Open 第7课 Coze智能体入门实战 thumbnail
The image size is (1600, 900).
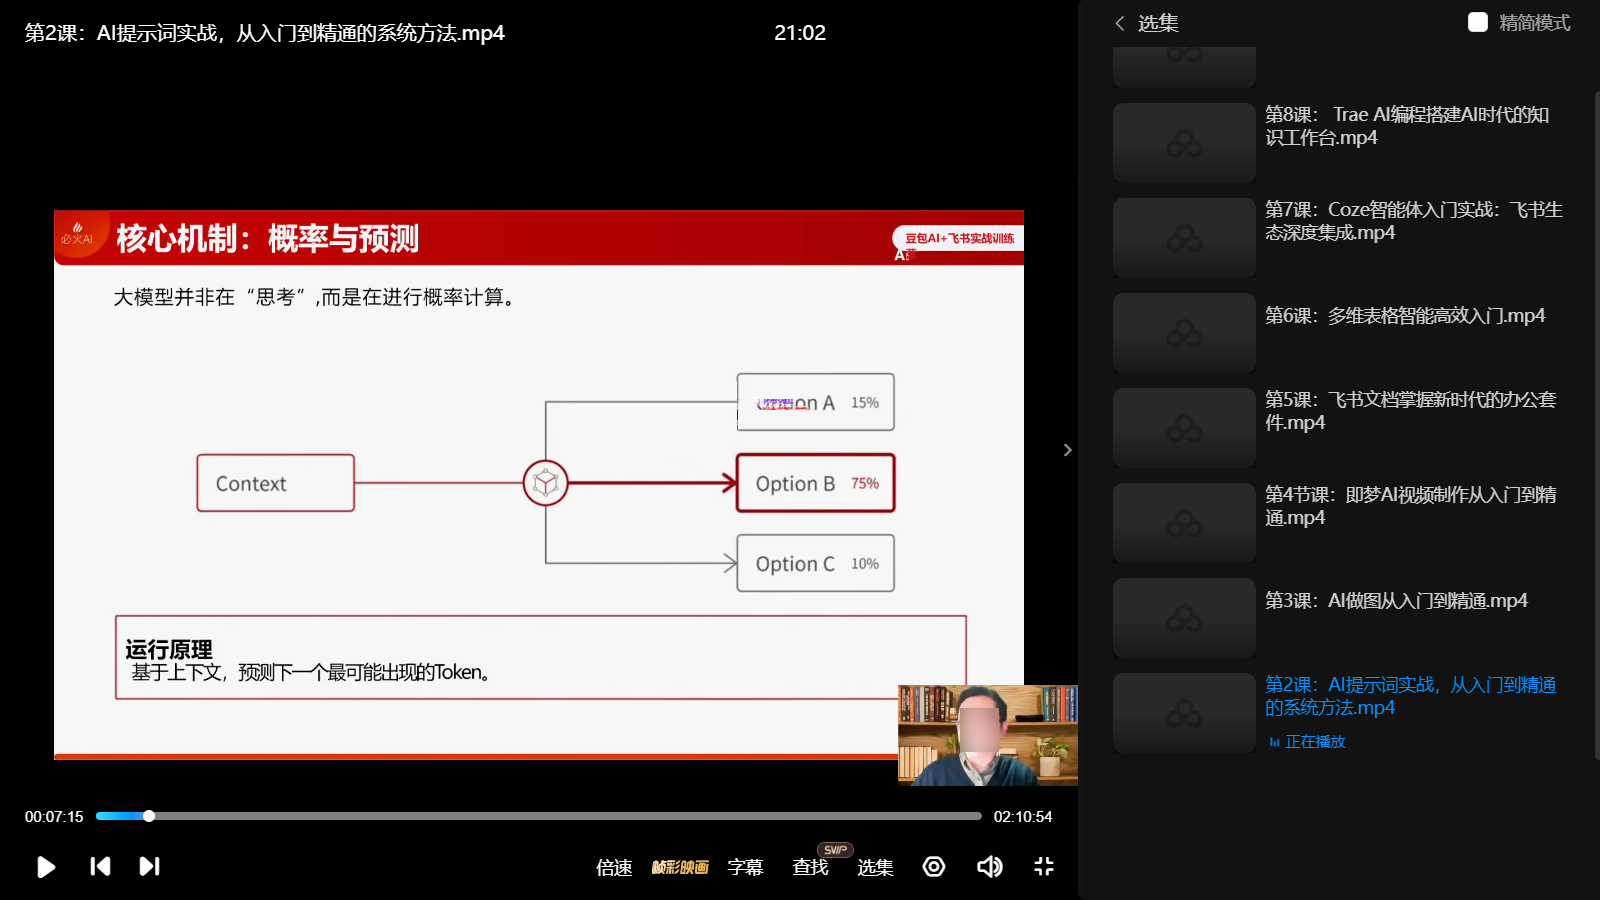pos(1184,238)
